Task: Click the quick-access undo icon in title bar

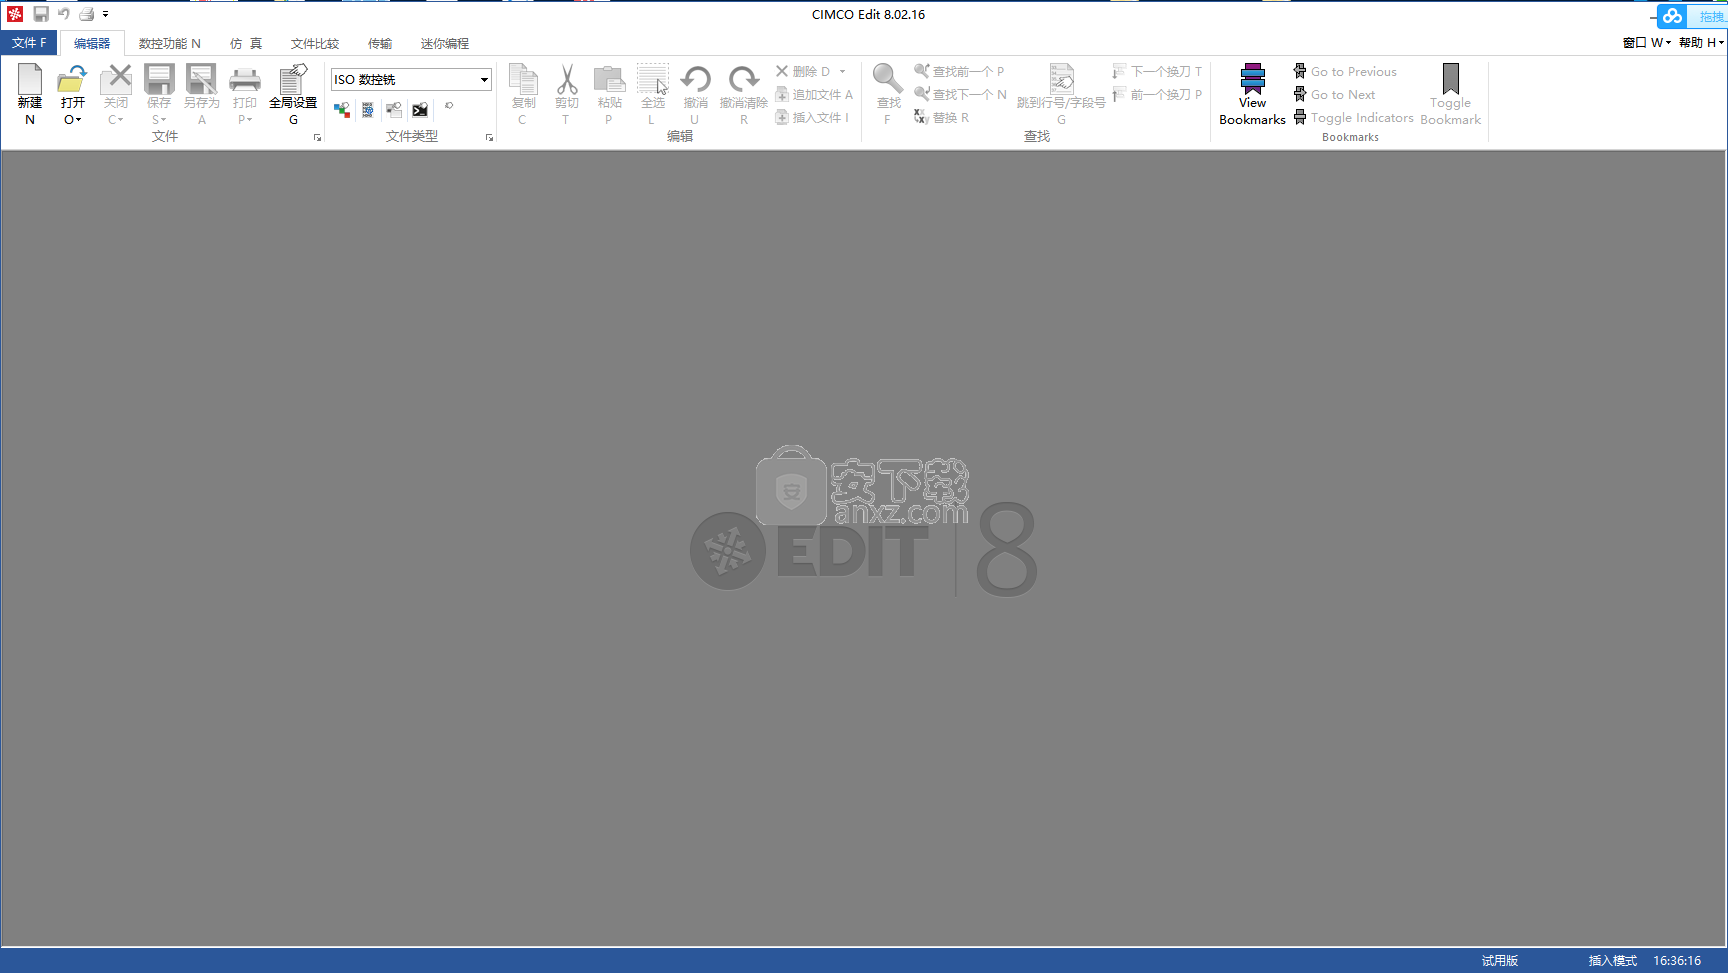Action: 64,14
